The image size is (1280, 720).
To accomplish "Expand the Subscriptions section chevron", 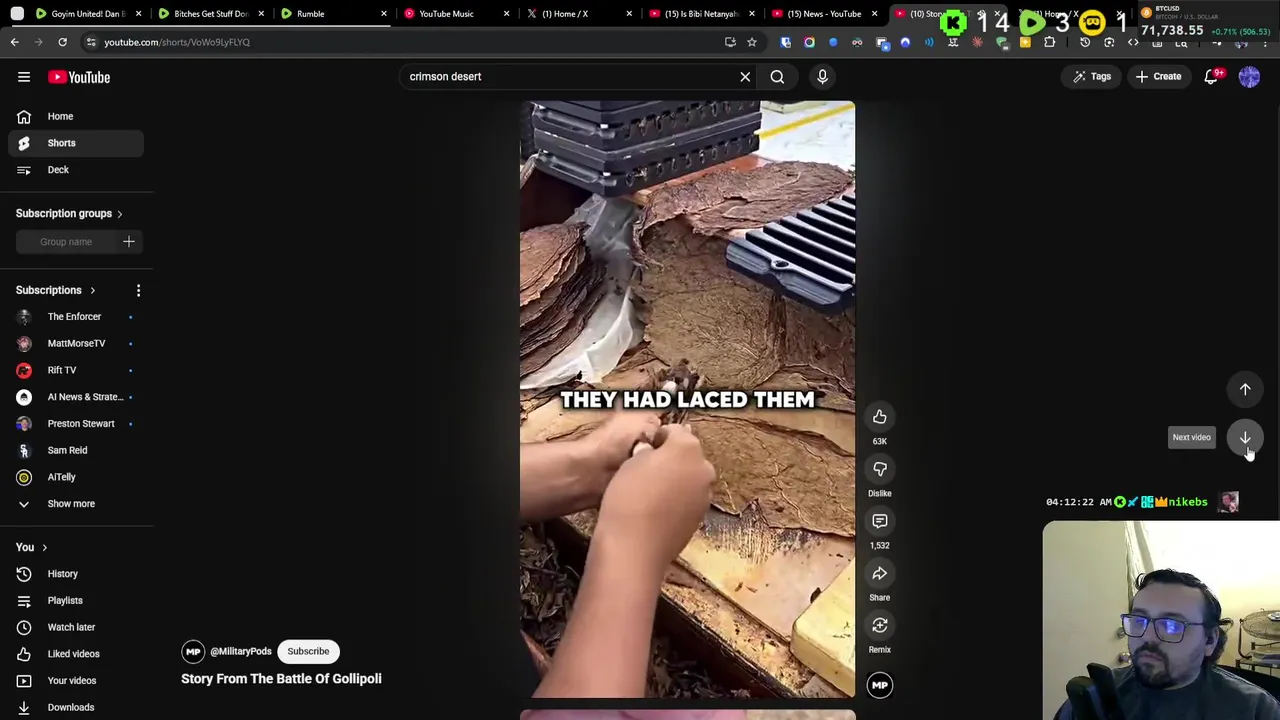I will [92, 290].
